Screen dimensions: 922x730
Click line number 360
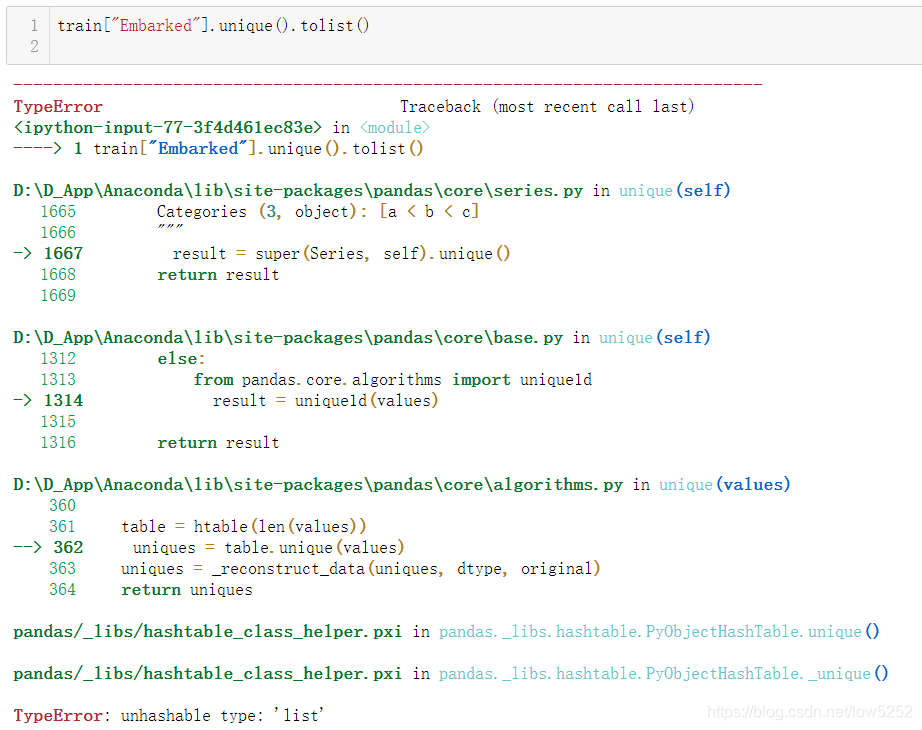(62, 506)
